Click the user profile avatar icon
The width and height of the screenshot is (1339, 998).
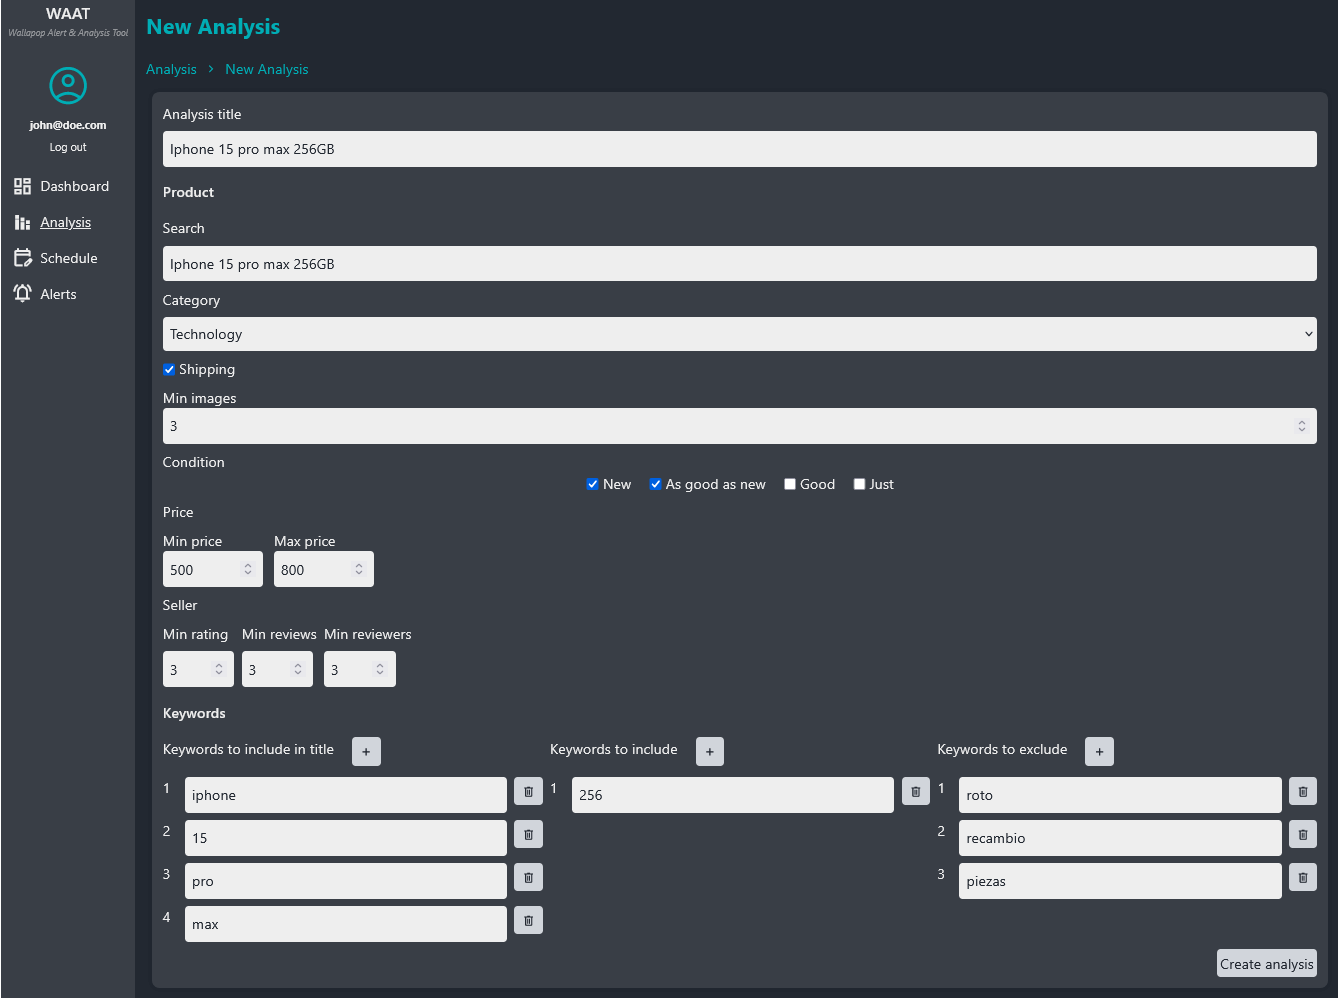pyautogui.click(x=68, y=85)
